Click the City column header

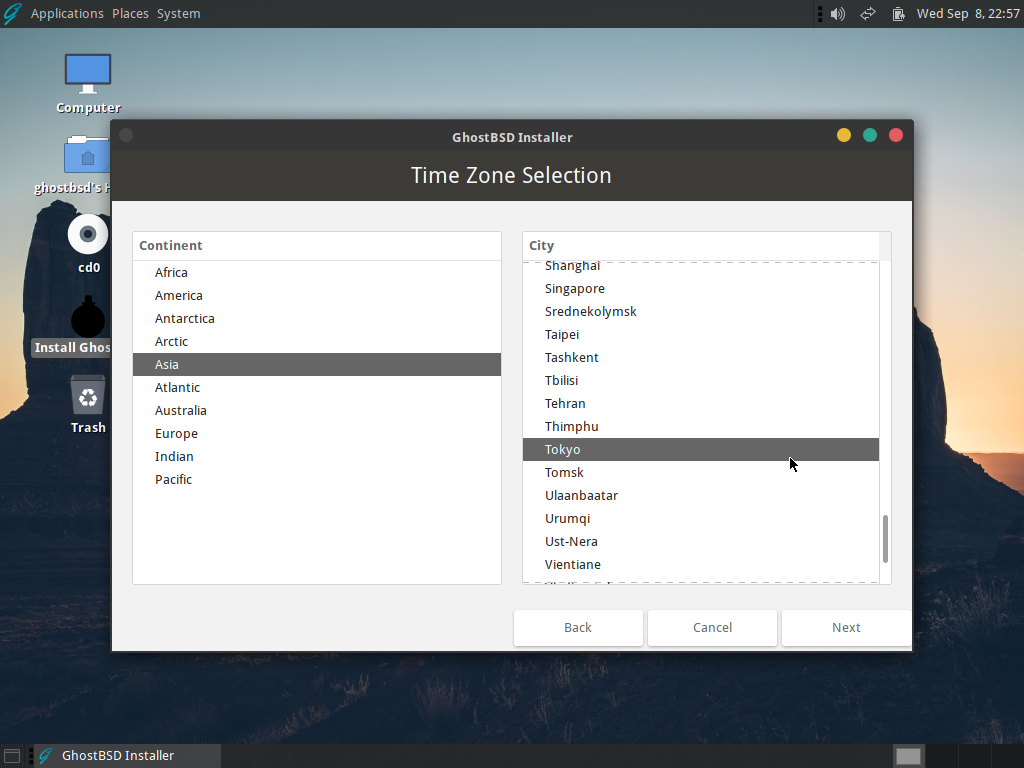click(x=701, y=246)
